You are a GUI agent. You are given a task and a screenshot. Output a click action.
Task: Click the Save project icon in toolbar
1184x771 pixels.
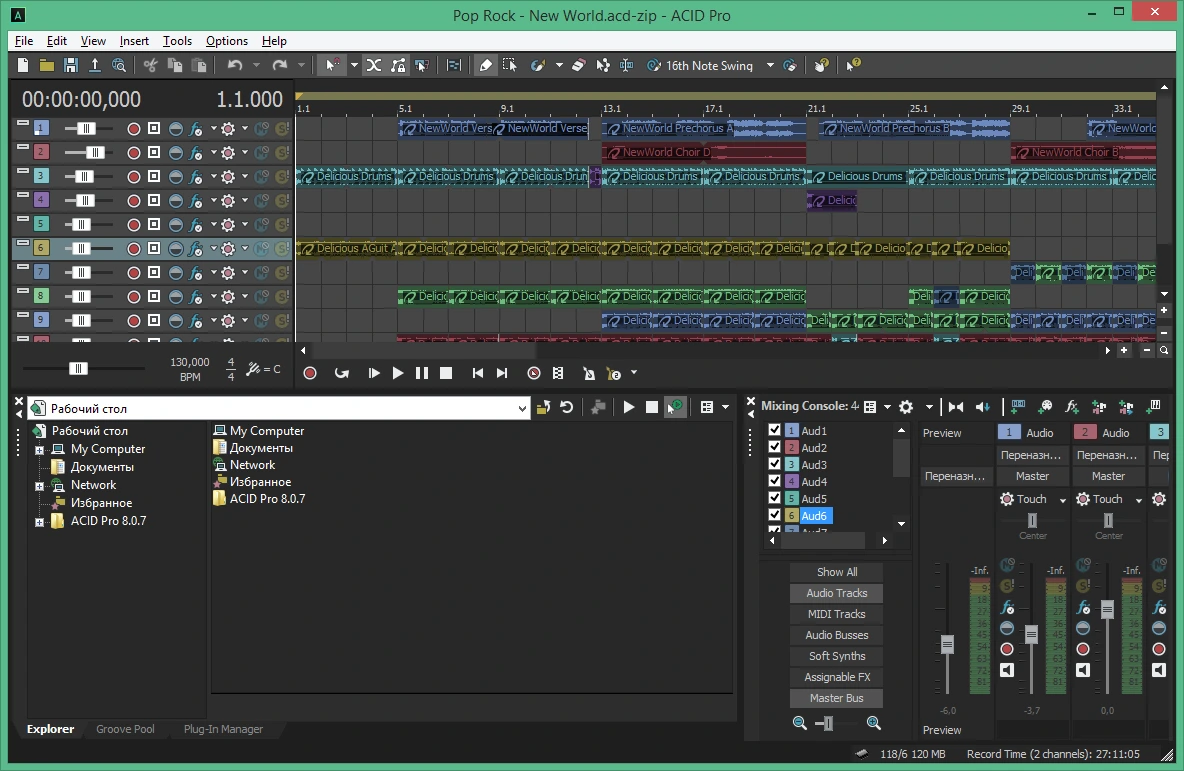pos(70,66)
